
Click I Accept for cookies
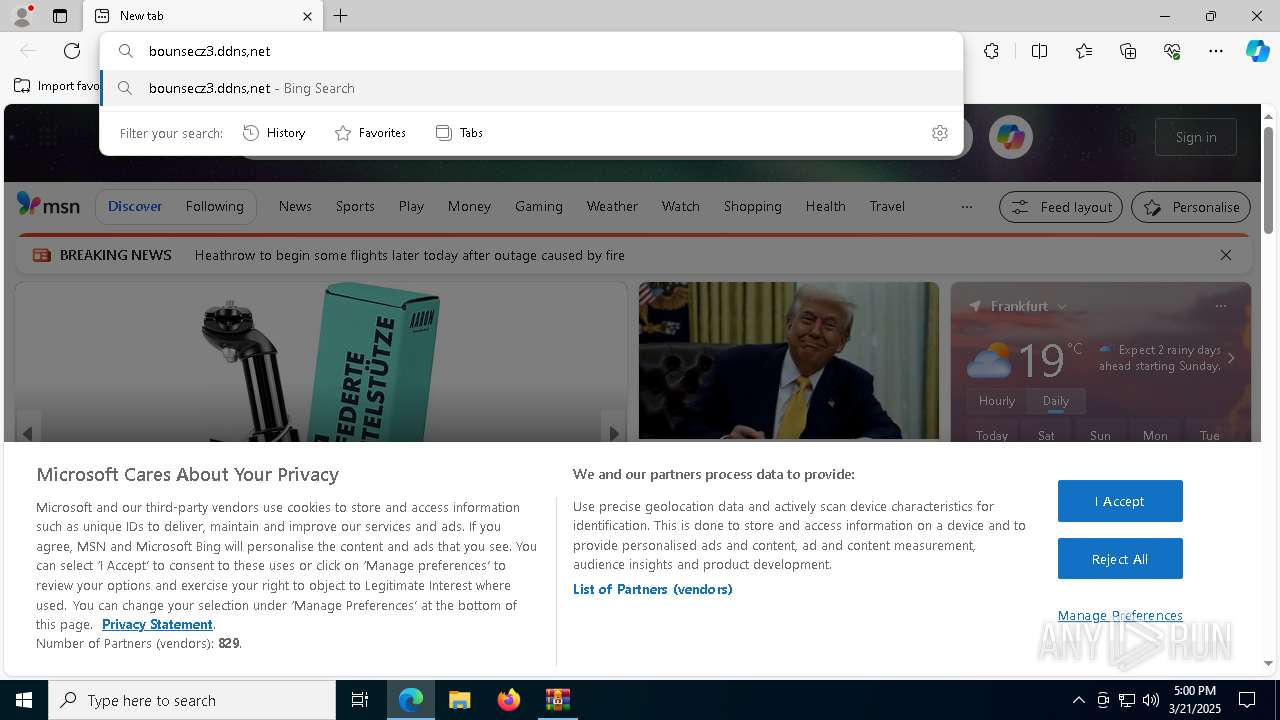(x=1120, y=501)
